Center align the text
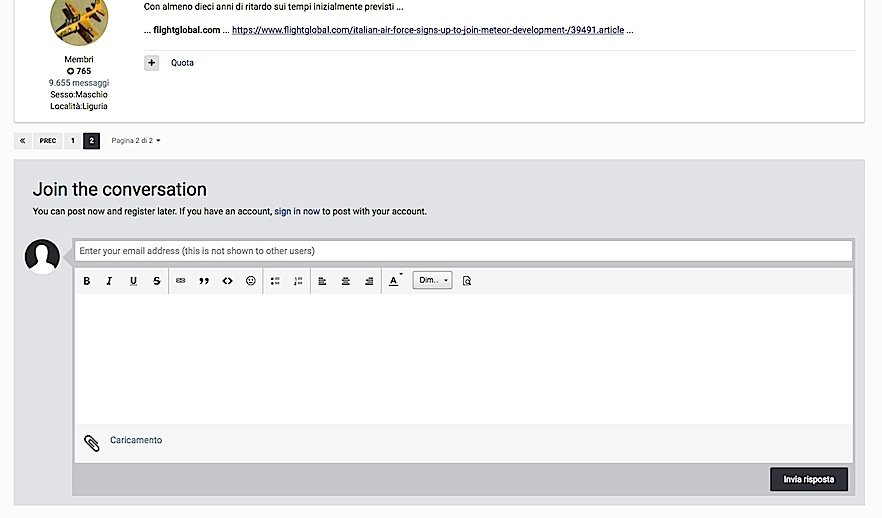Viewport: 882px width, 518px height. tap(346, 281)
